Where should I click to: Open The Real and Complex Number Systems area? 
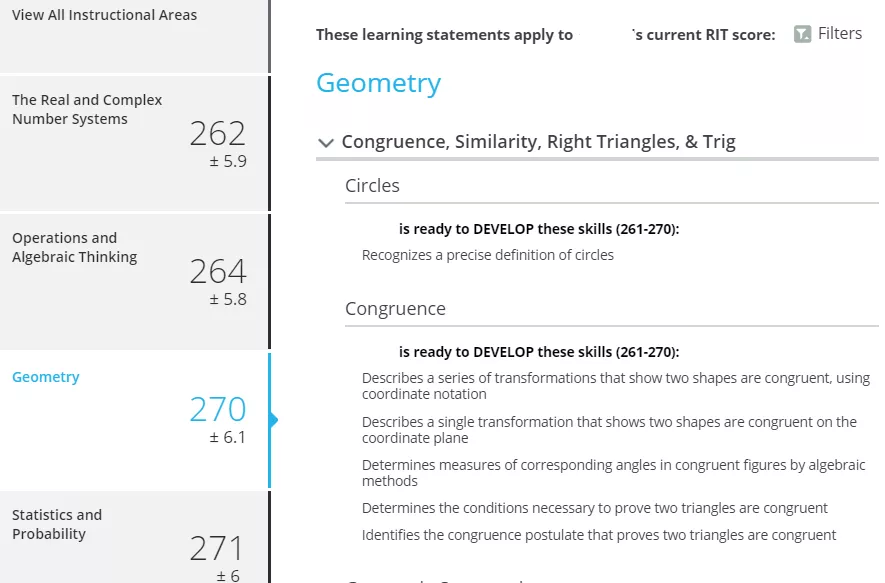pyautogui.click(x=134, y=143)
